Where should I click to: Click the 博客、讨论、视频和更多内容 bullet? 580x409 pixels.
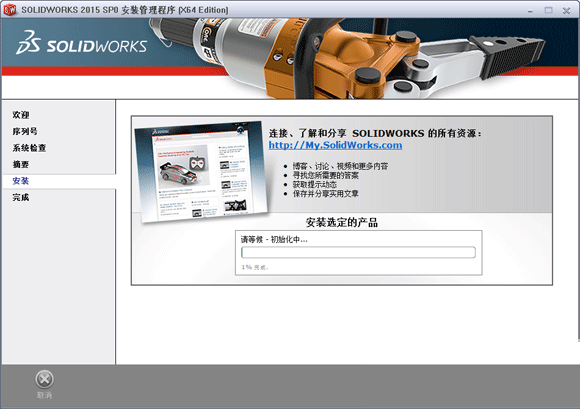click(x=340, y=166)
